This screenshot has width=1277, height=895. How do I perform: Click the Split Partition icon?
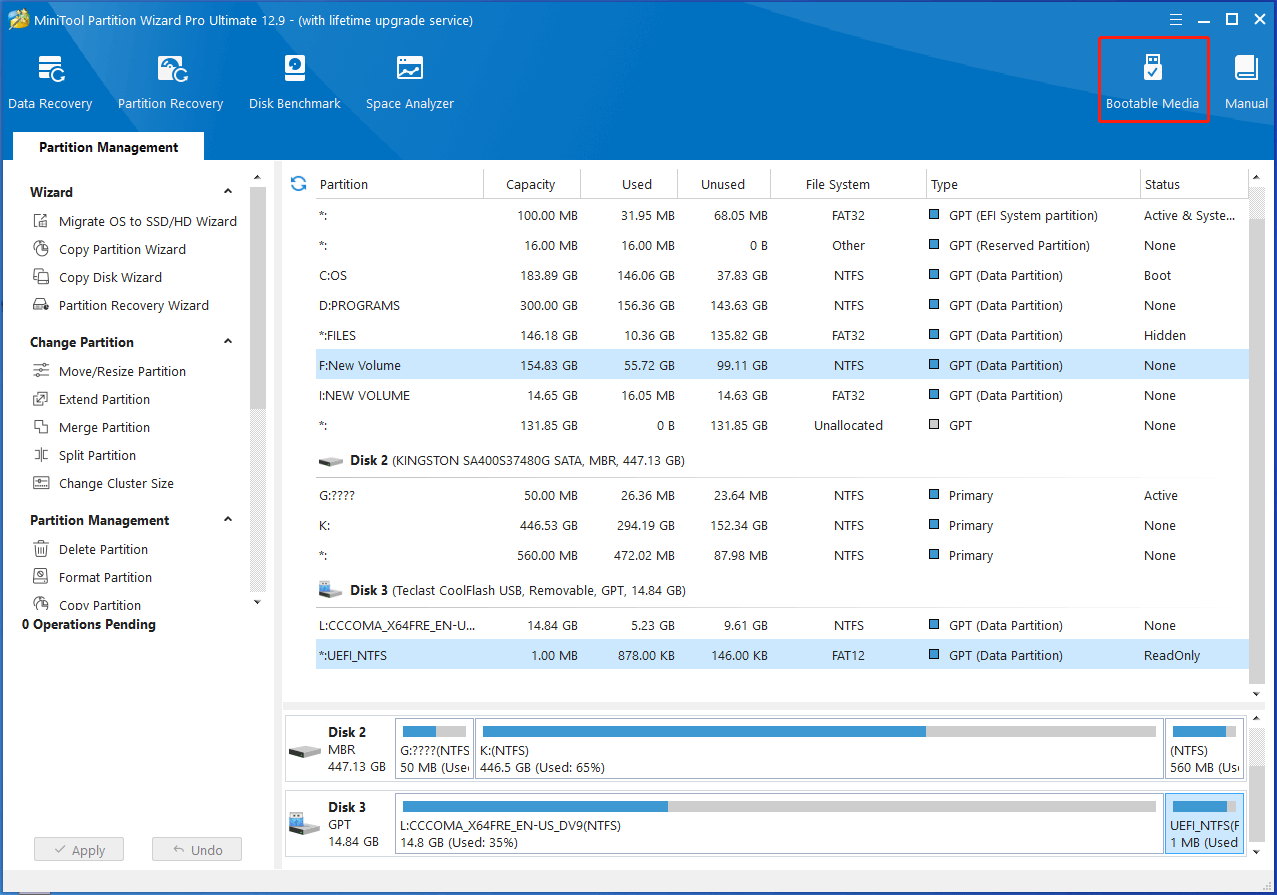[x=41, y=455]
